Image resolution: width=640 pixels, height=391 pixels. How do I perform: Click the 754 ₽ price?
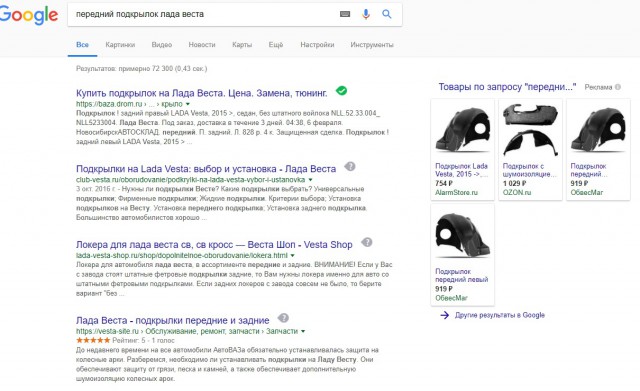click(x=444, y=184)
